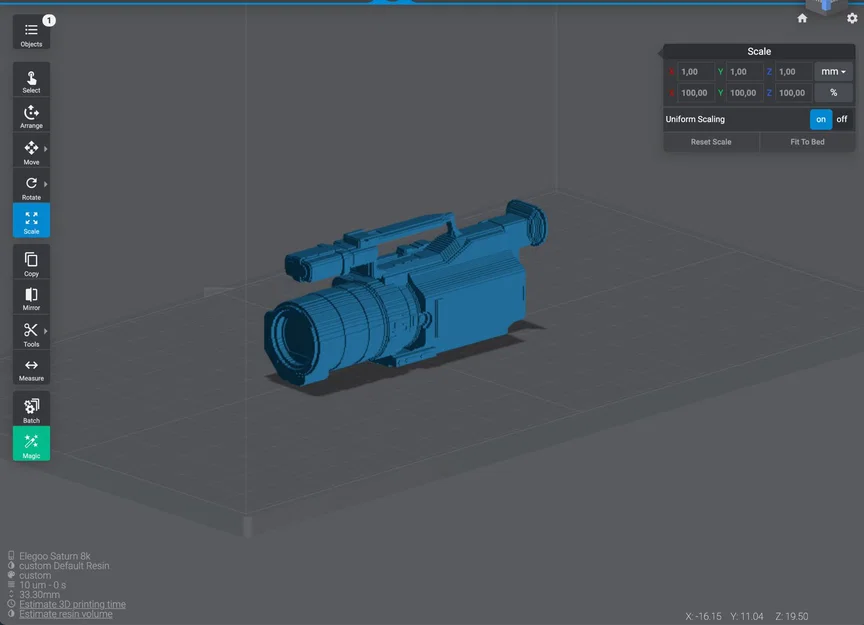
Task: Turn Uniform Scaling on
Action: coord(820,119)
